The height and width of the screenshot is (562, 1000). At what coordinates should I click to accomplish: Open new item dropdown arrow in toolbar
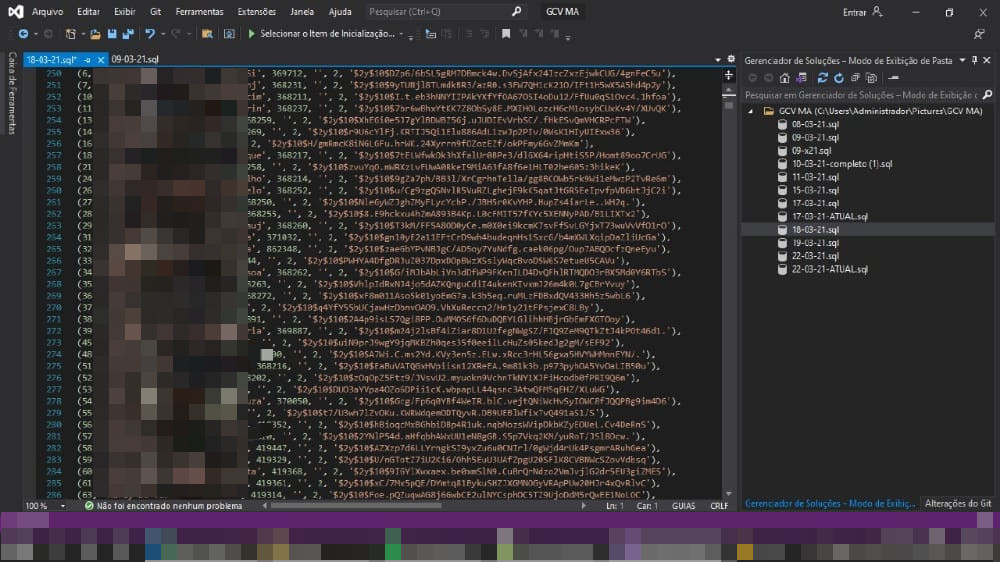83,34
